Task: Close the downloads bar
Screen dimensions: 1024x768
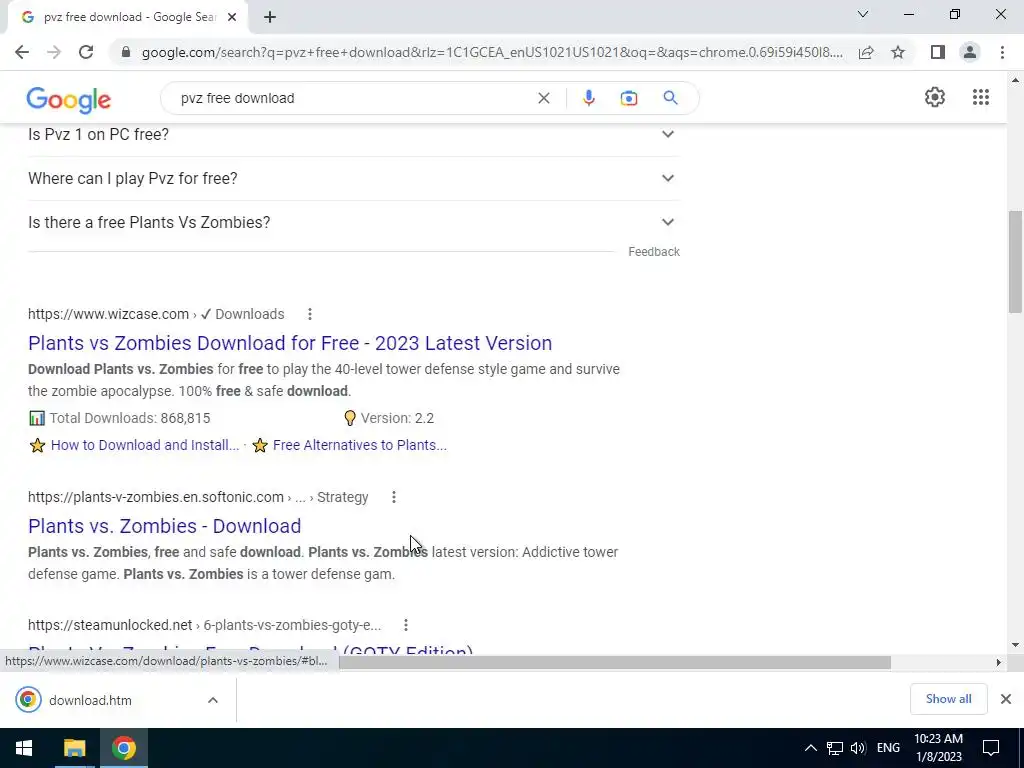Action: click(x=1006, y=699)
